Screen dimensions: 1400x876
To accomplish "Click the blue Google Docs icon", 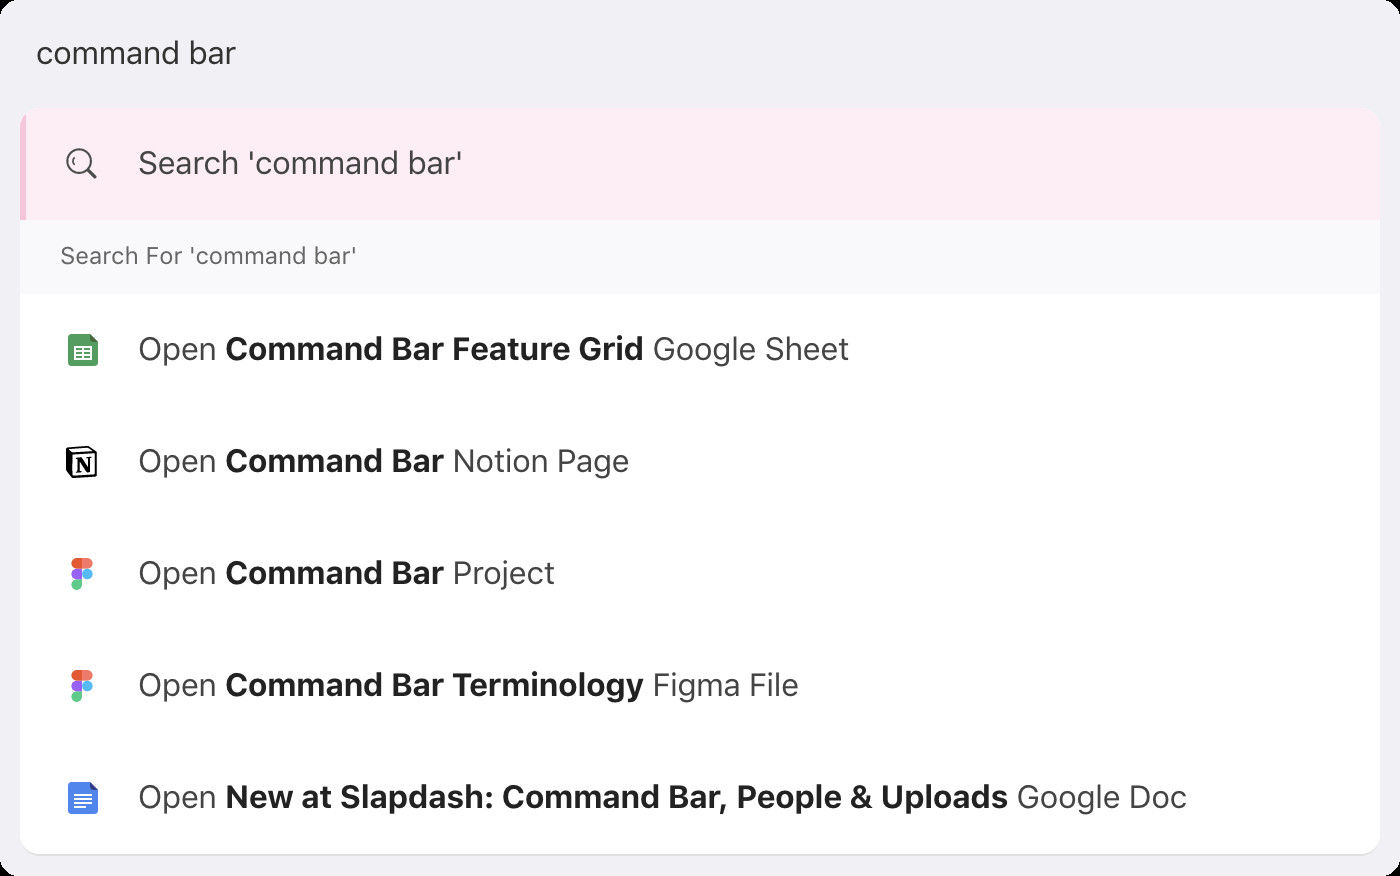I will click(x=83, y=798).
